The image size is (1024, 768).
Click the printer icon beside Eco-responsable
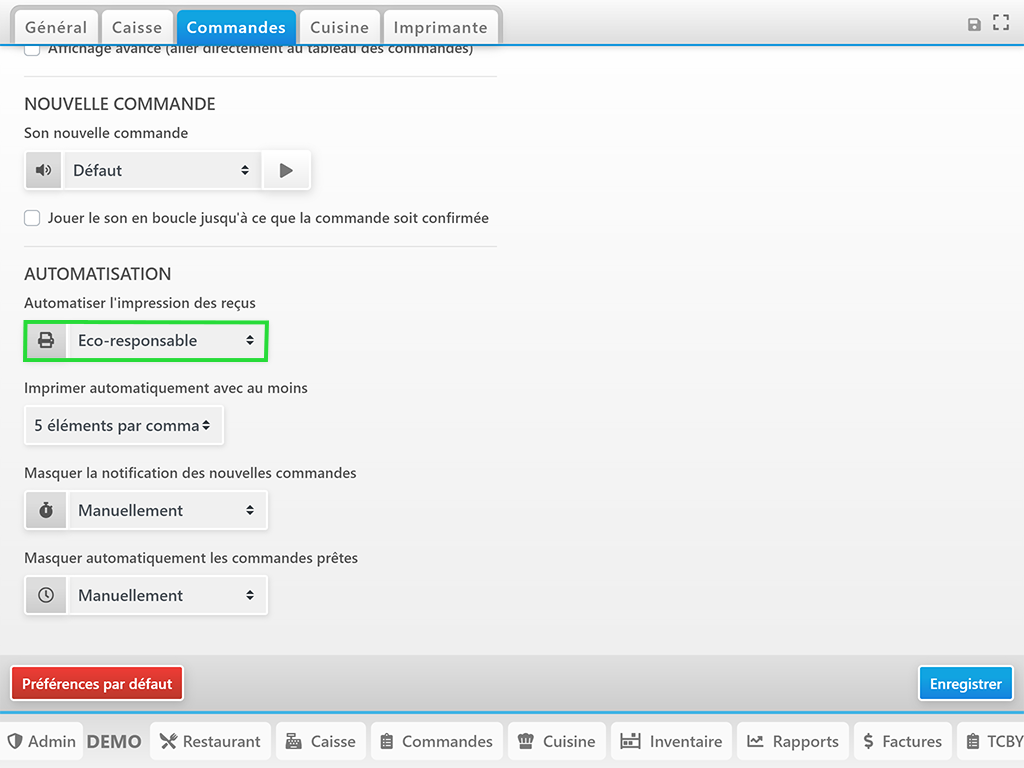46,341
